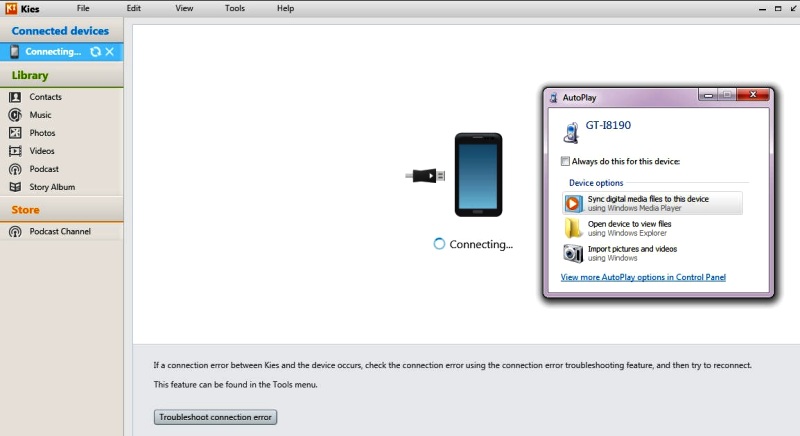Click the Videos icon in Library

click(15, 151)
